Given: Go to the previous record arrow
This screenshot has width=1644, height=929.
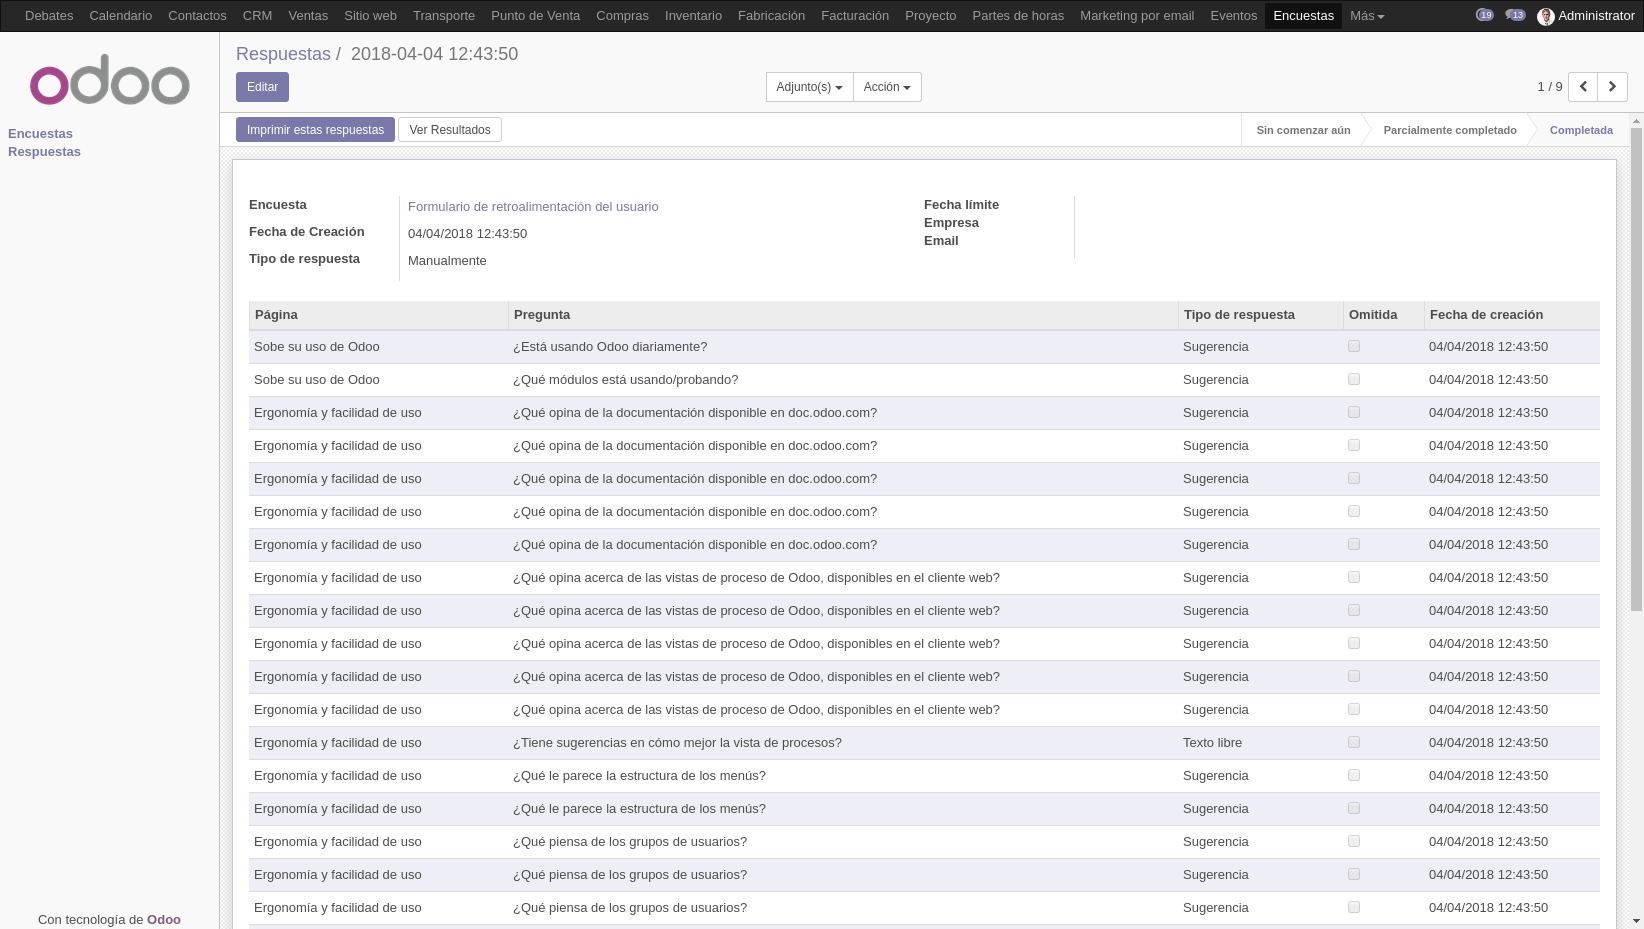Looking at the screenshot, I should tap(1583, 87).
